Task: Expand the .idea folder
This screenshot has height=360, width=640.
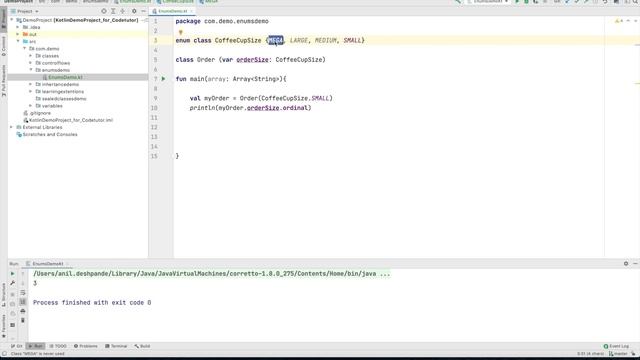Action: pyautogui.click(x=18, y=27)
